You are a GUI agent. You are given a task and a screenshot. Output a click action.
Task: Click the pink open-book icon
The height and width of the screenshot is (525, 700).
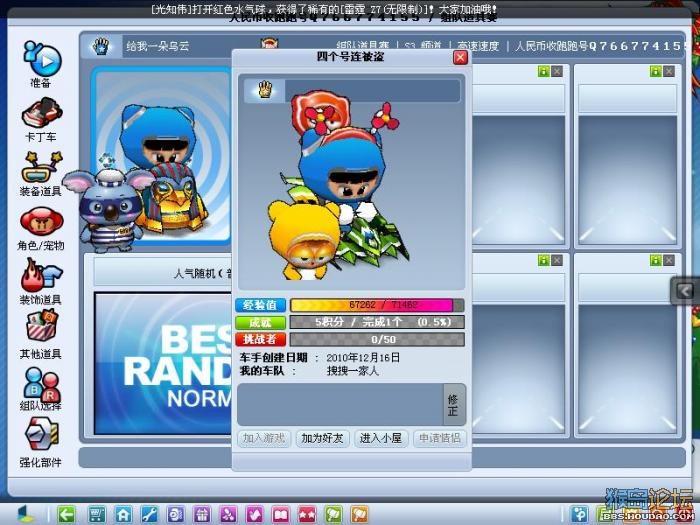281,514
